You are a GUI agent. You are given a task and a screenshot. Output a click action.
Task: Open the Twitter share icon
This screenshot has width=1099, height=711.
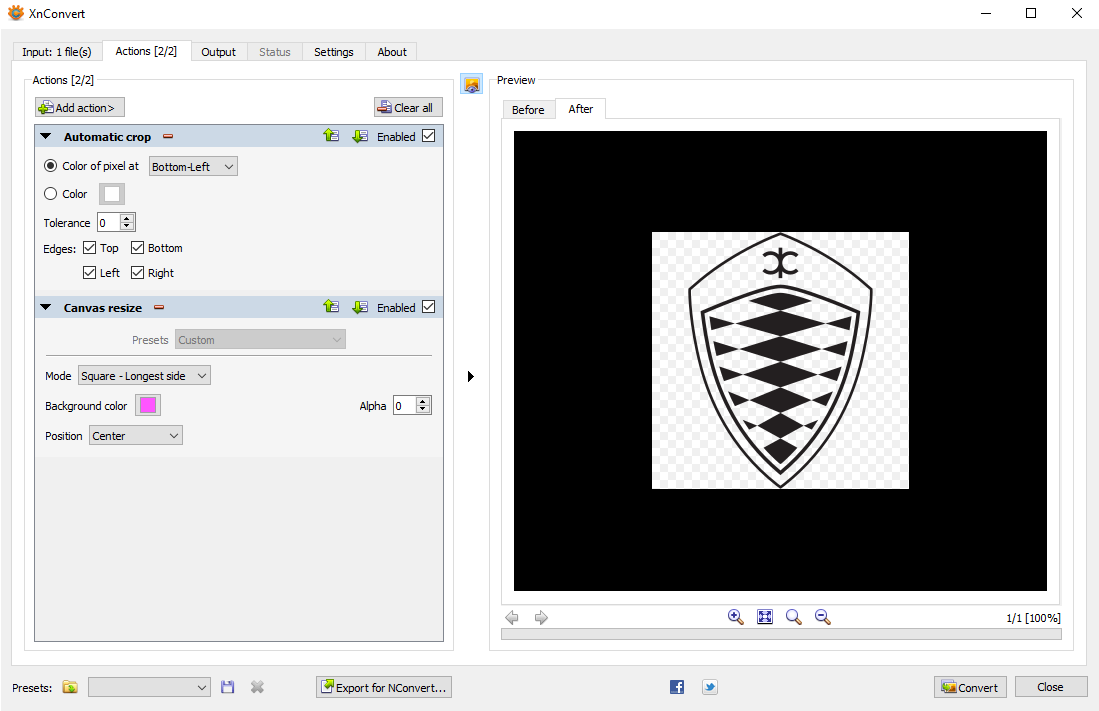tap(709, 687)
